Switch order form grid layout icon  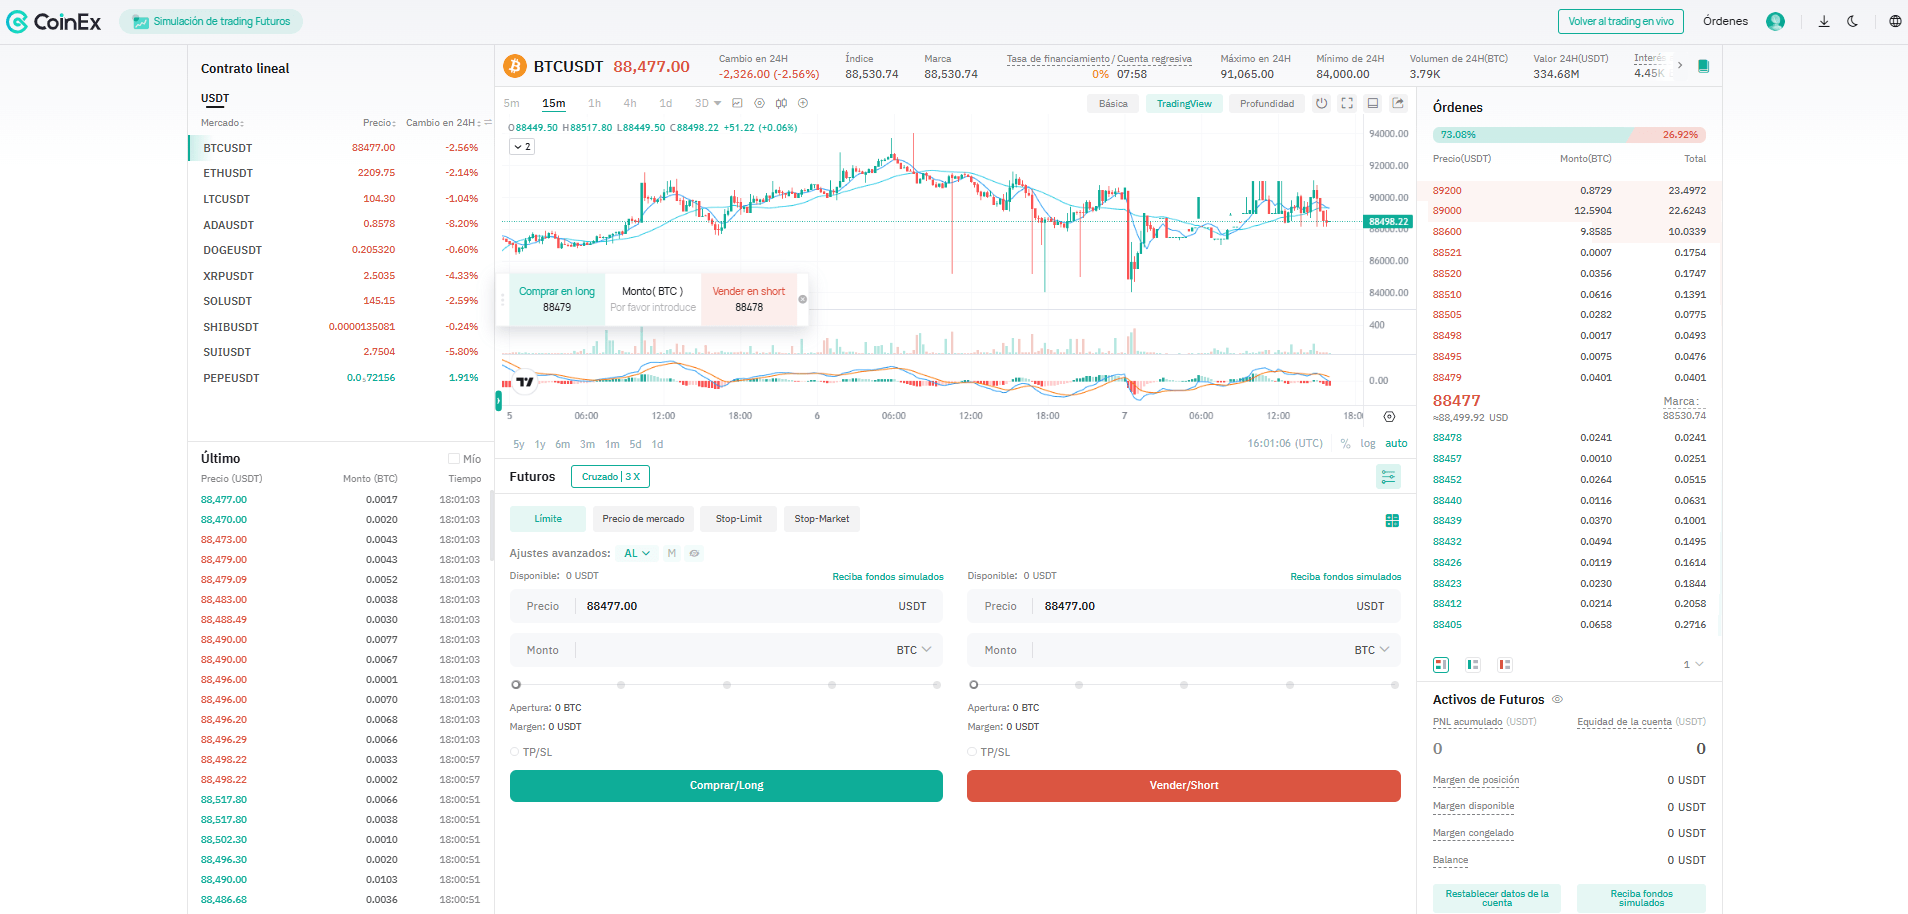click(1392, 520)
